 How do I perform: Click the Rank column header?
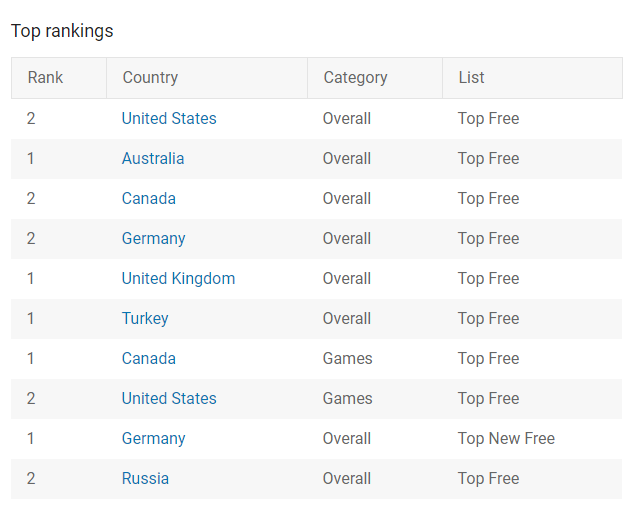45,77
